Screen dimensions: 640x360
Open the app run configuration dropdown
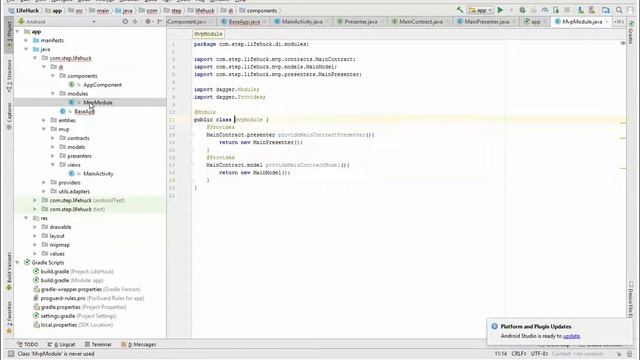(481, 10)
